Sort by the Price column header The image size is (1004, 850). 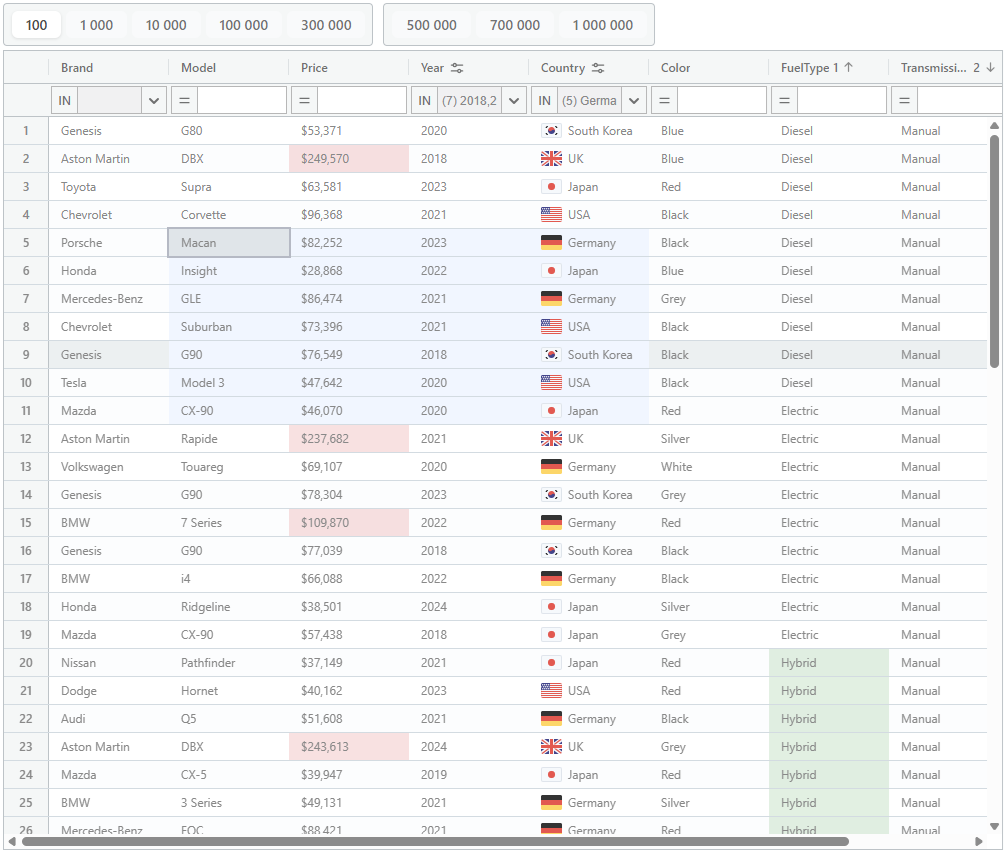pyautogui.click(x=348, y=68)
